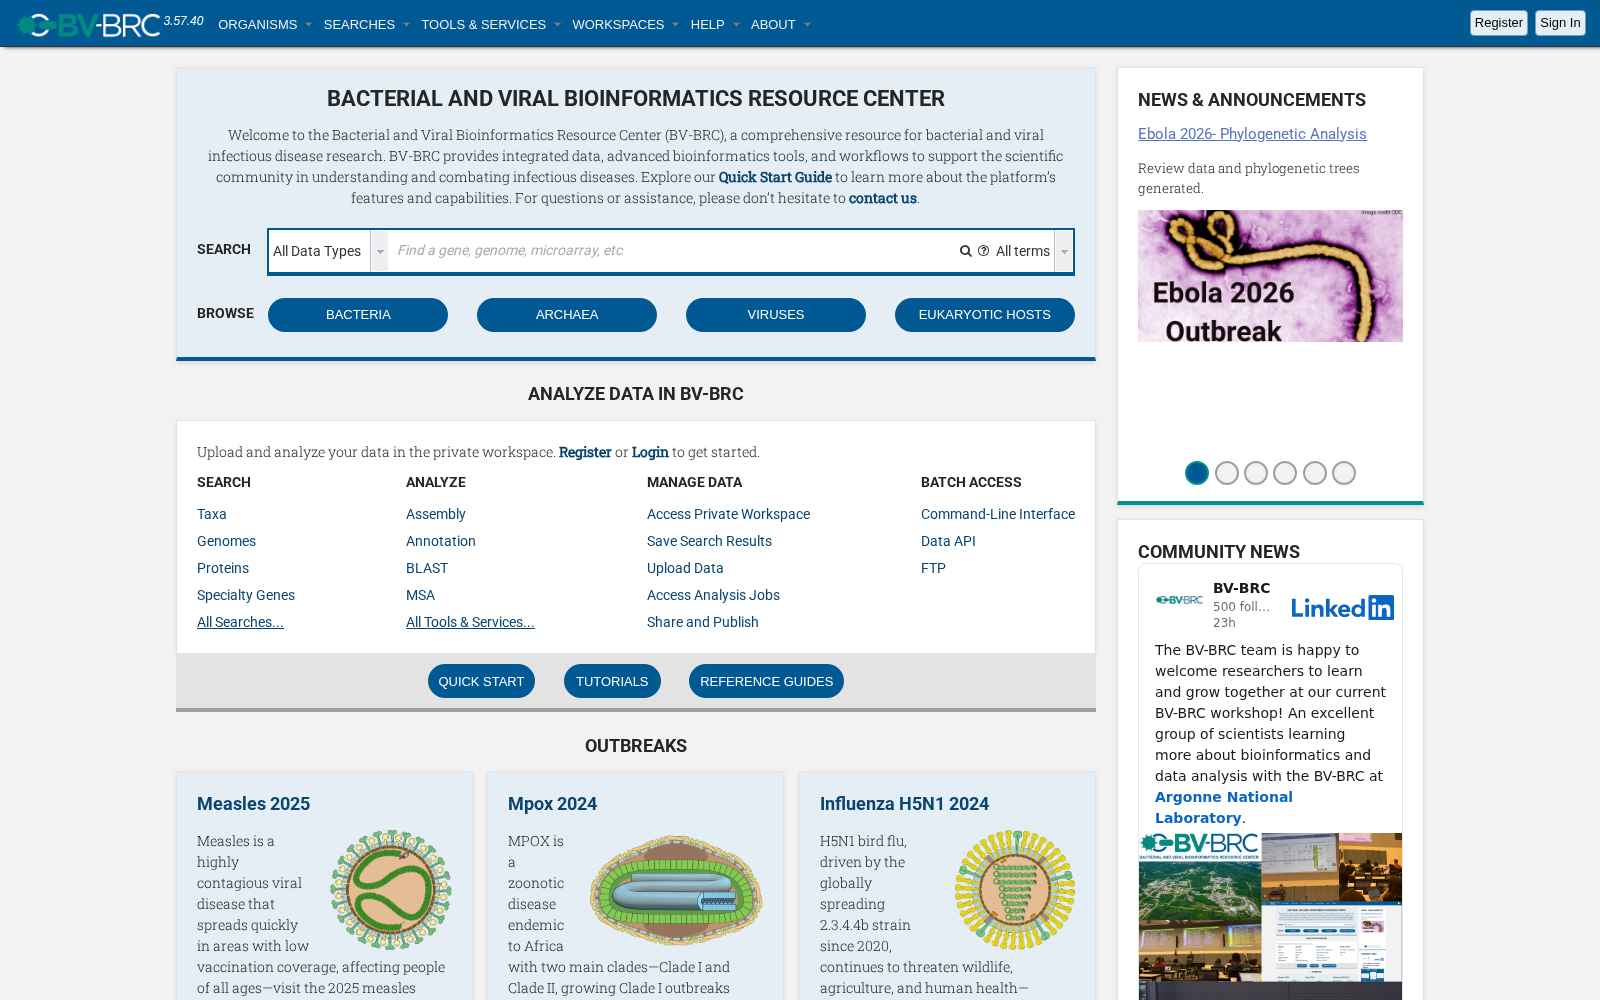Open the Upload Data link
1600x1000 pixels.
coord(685,568)
